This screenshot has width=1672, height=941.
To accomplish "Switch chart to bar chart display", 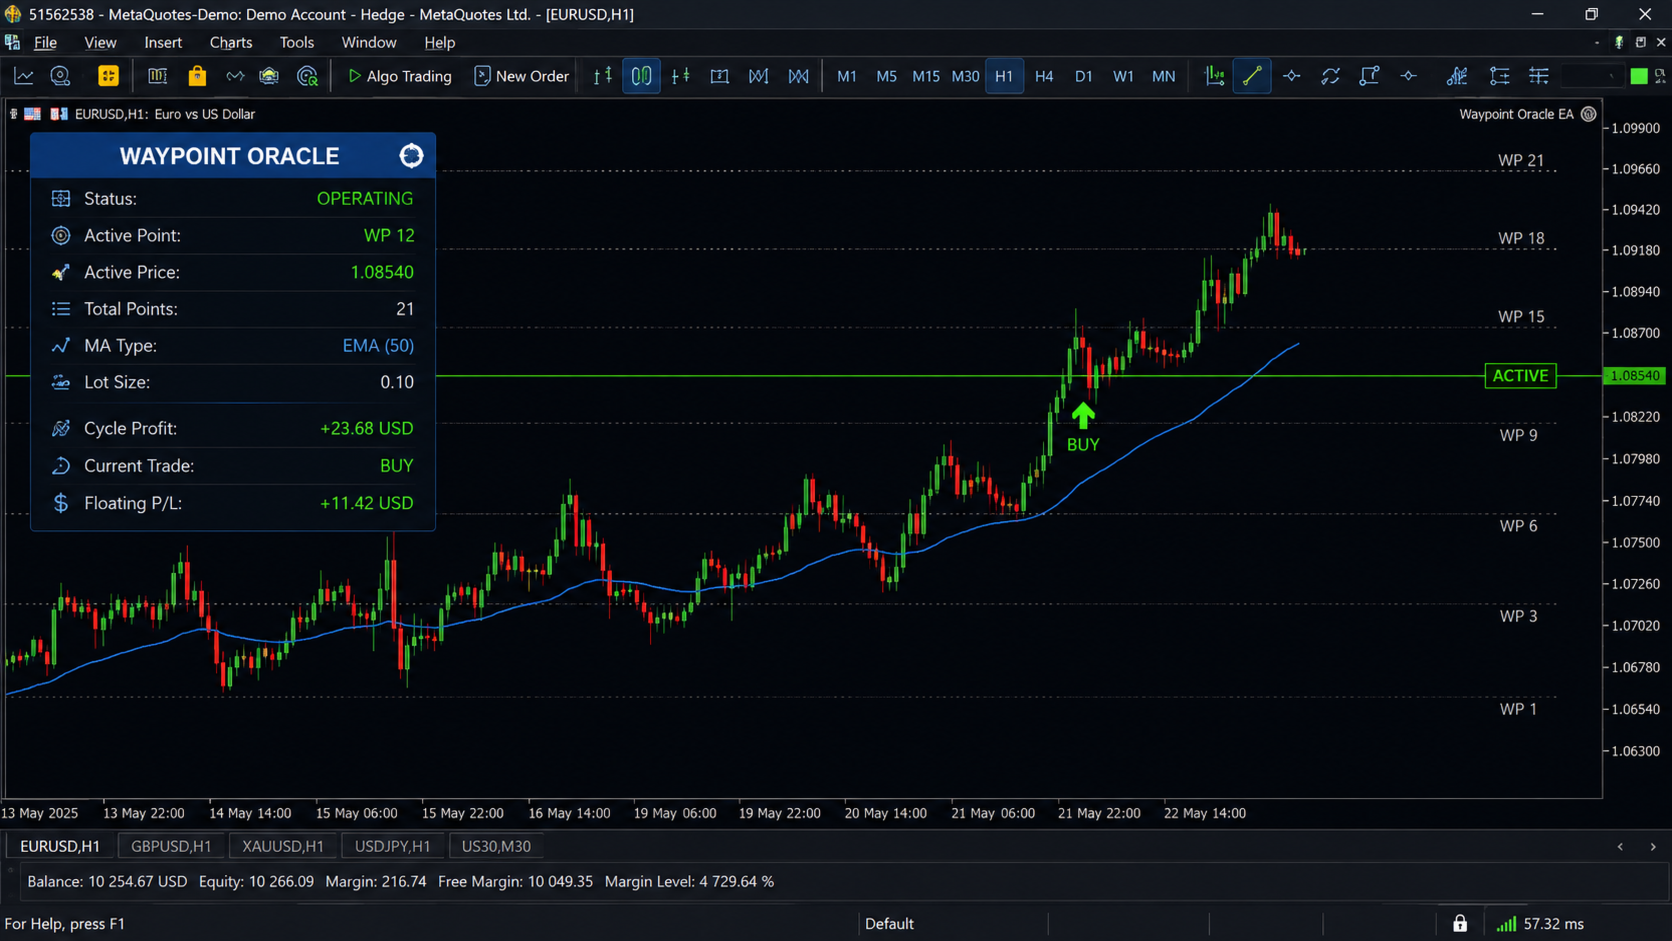I will point(603,76).
